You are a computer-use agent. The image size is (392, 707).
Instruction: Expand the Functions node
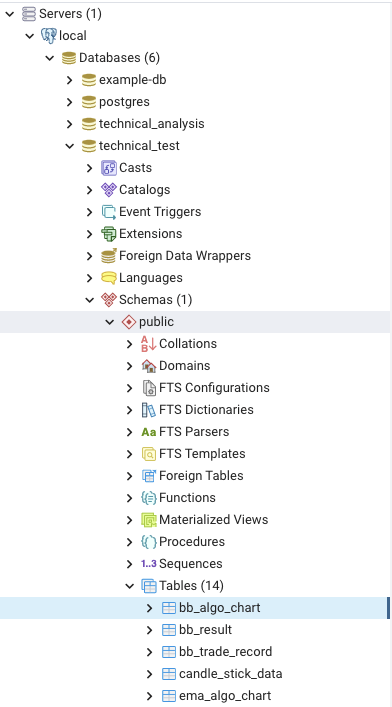(129, 498)
